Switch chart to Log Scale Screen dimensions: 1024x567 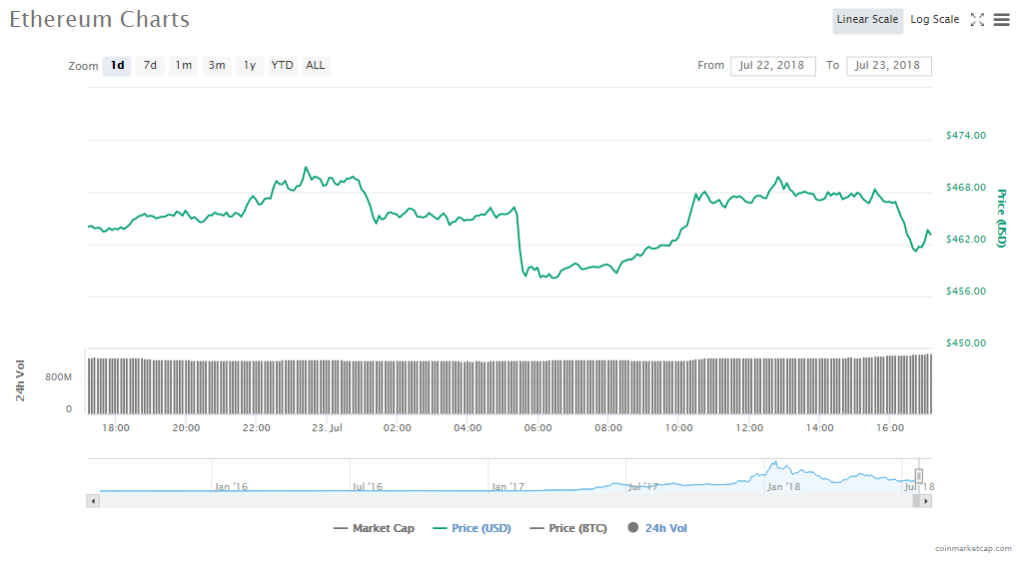934,20
